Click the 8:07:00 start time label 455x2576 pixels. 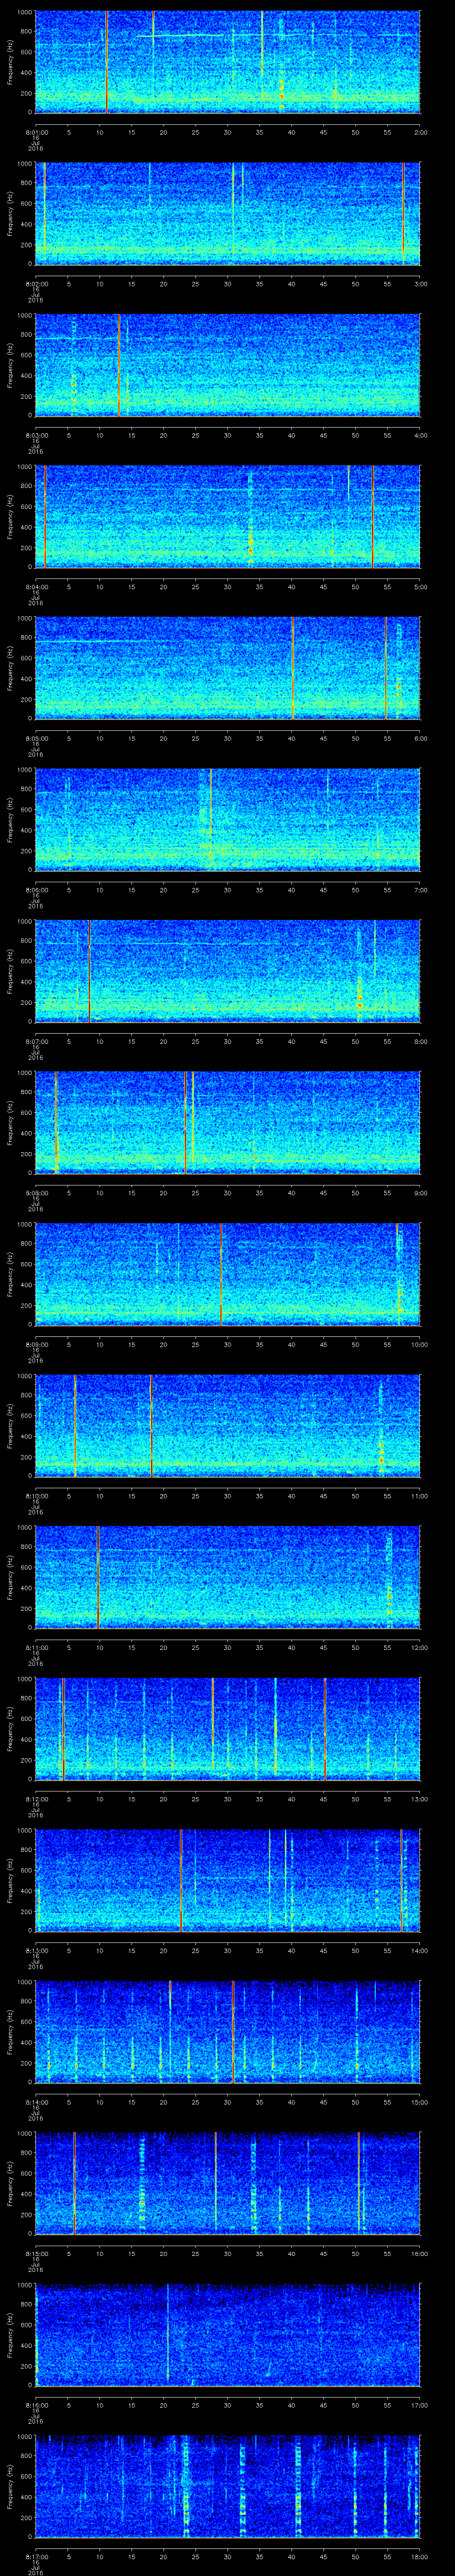pos(36,1041)
